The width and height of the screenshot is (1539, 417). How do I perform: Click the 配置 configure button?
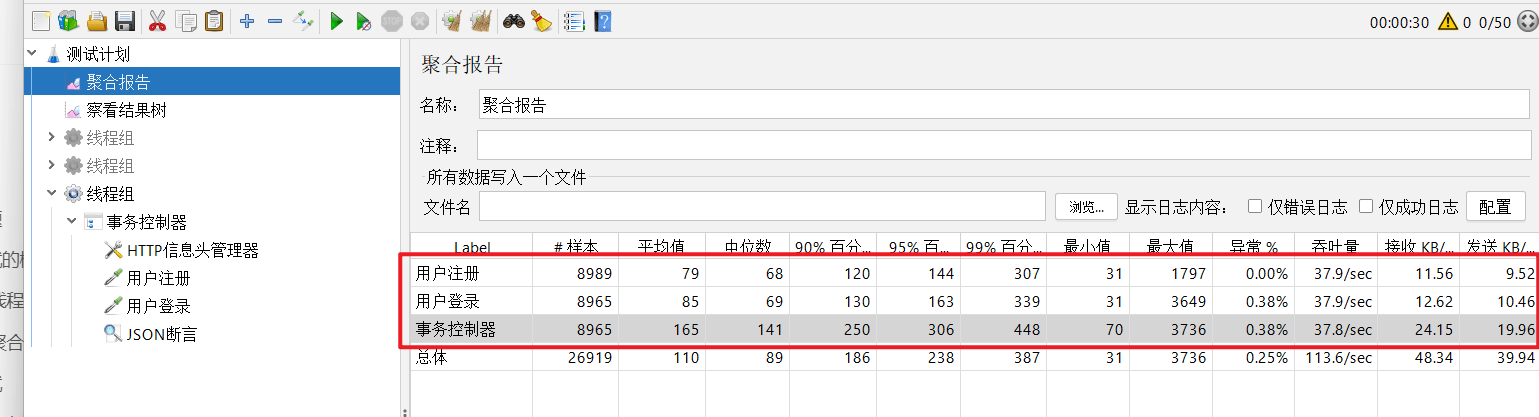pos(1495,207)
